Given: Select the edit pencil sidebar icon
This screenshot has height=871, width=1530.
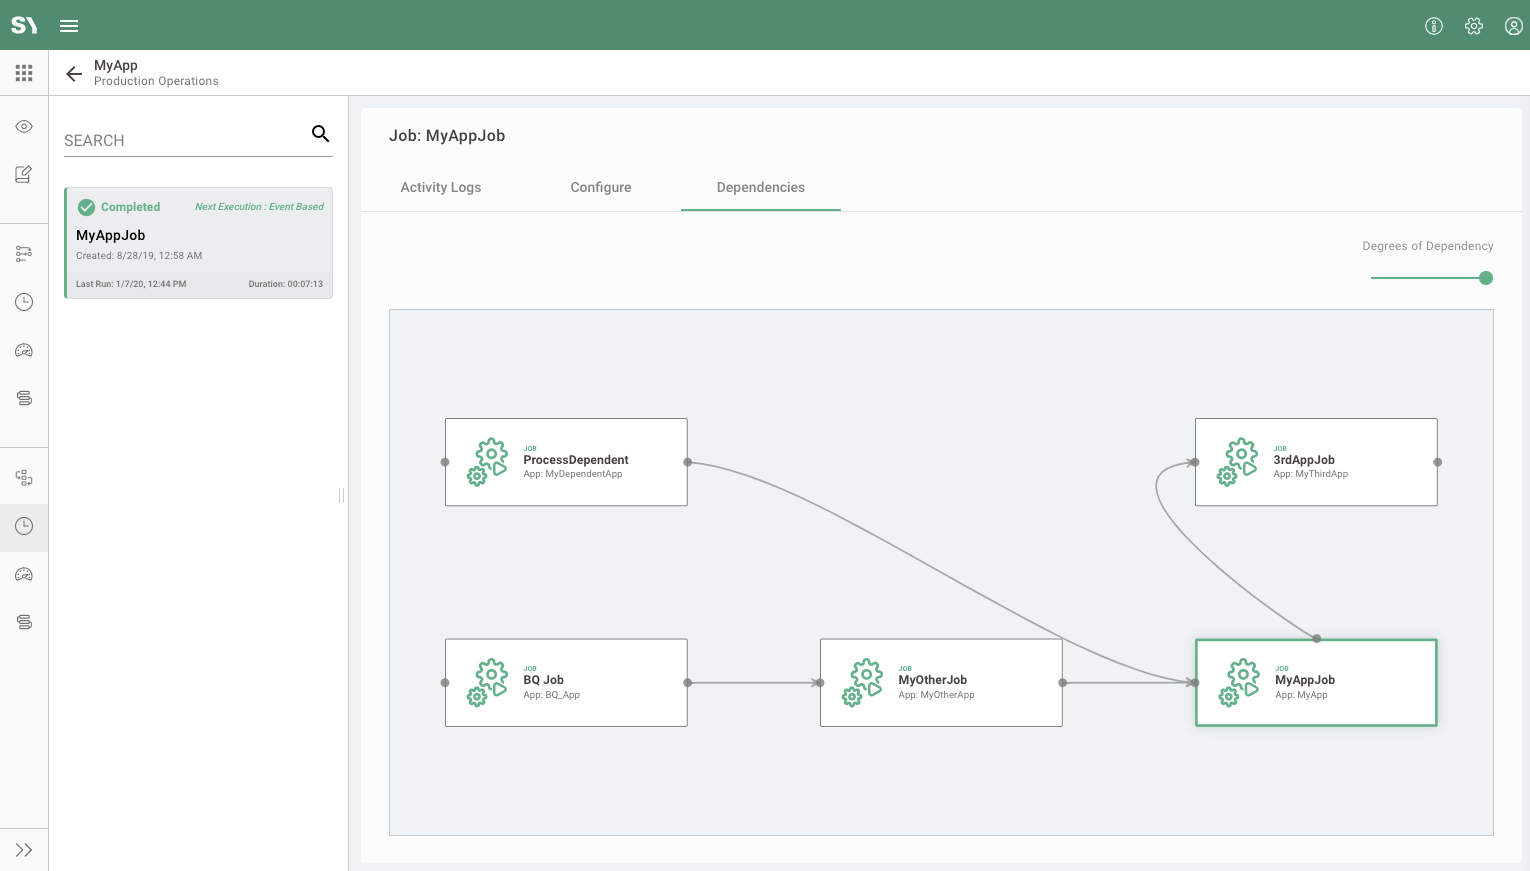Looking at the screenshot, I should 24,174.
